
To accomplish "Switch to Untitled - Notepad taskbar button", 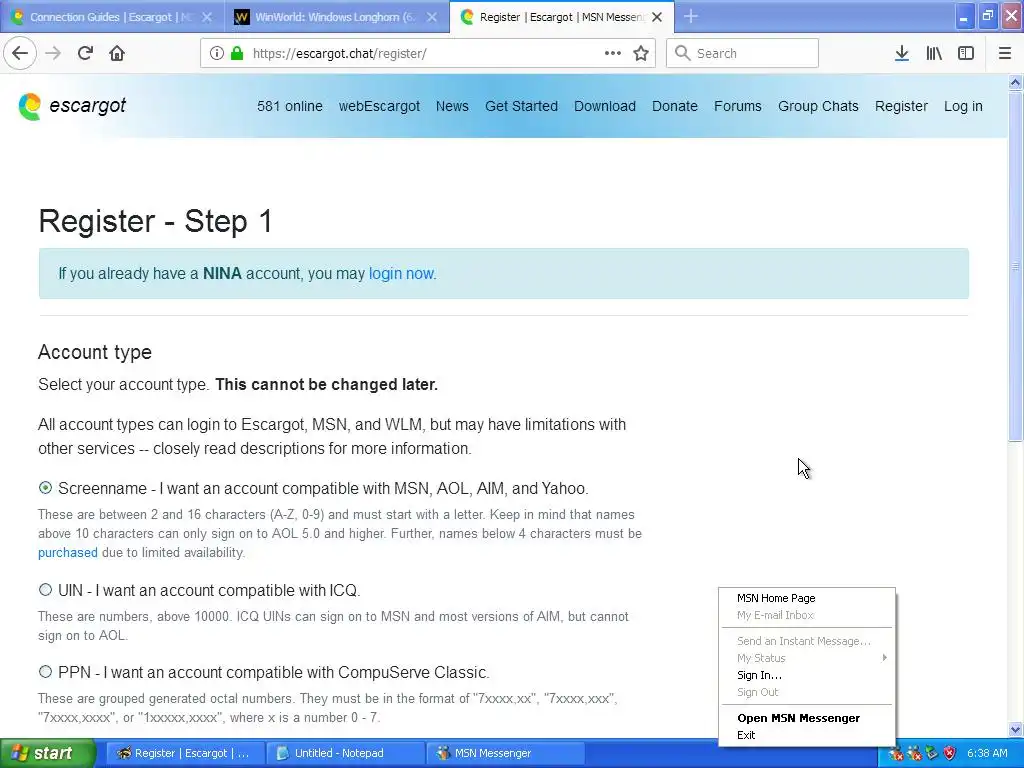I will click(x=345, y=753).
